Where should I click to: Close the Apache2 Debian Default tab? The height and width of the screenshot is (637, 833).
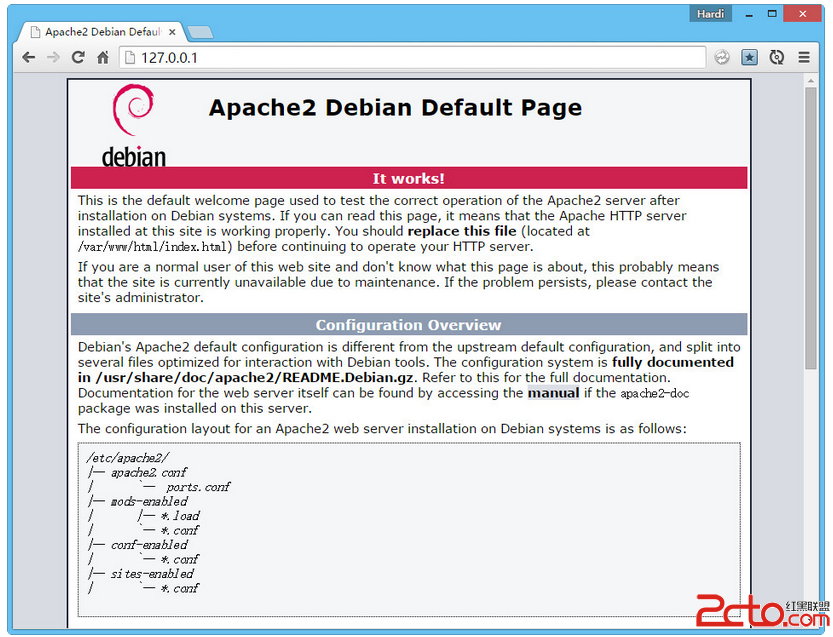(172, 32)
